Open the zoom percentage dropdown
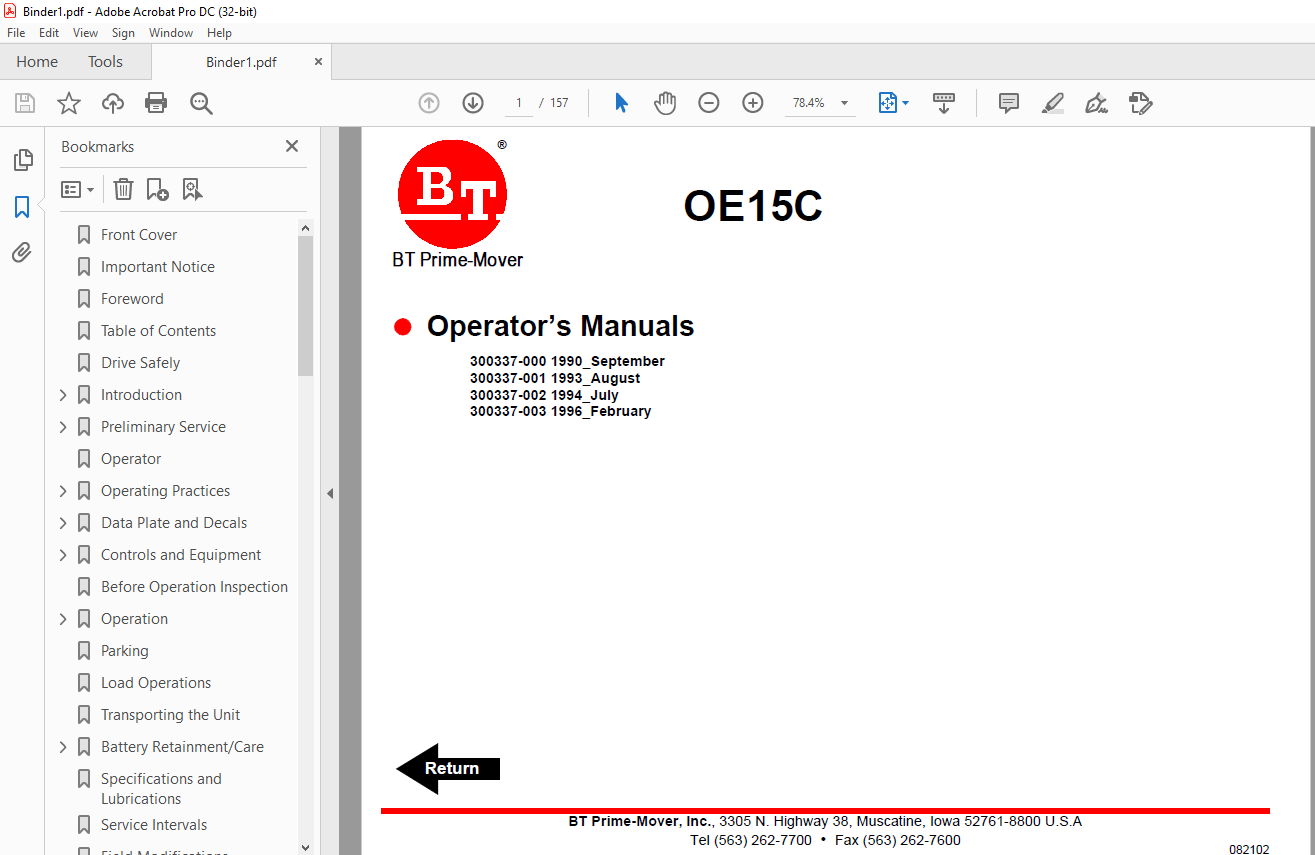Screen dimensions: 1315x855 (844, 103)
